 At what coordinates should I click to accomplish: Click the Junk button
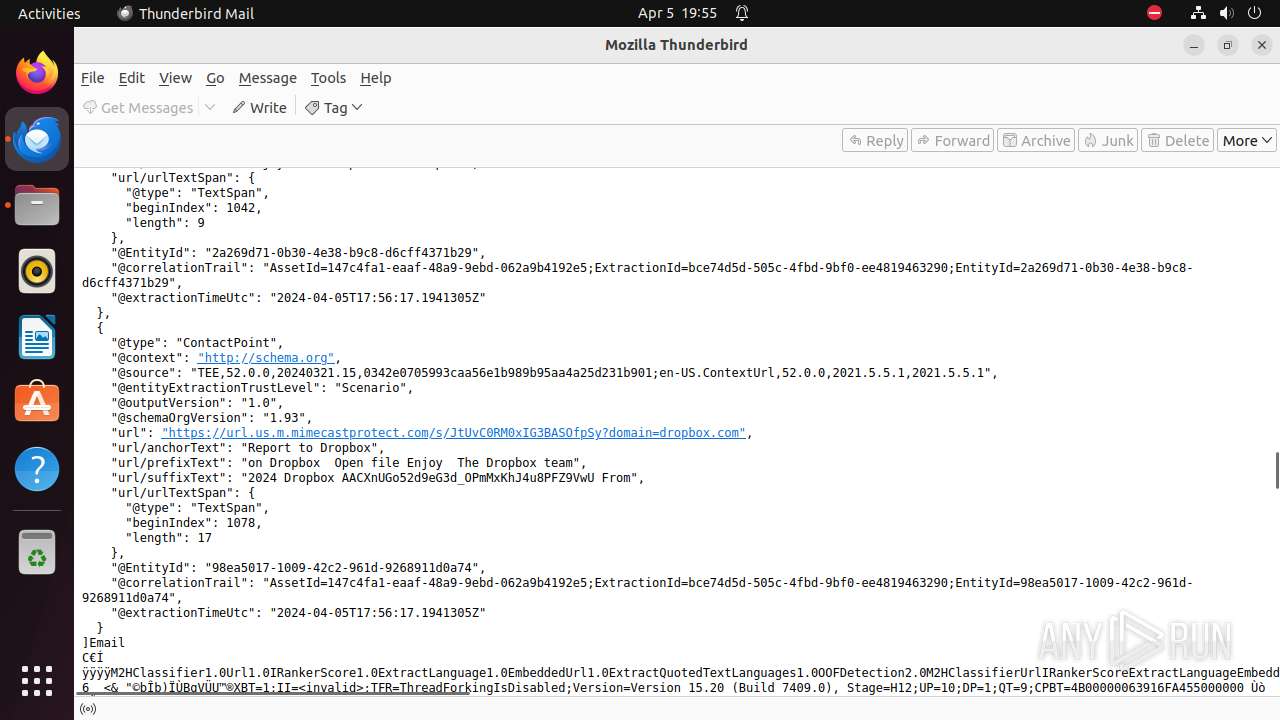pos(1108,140)
